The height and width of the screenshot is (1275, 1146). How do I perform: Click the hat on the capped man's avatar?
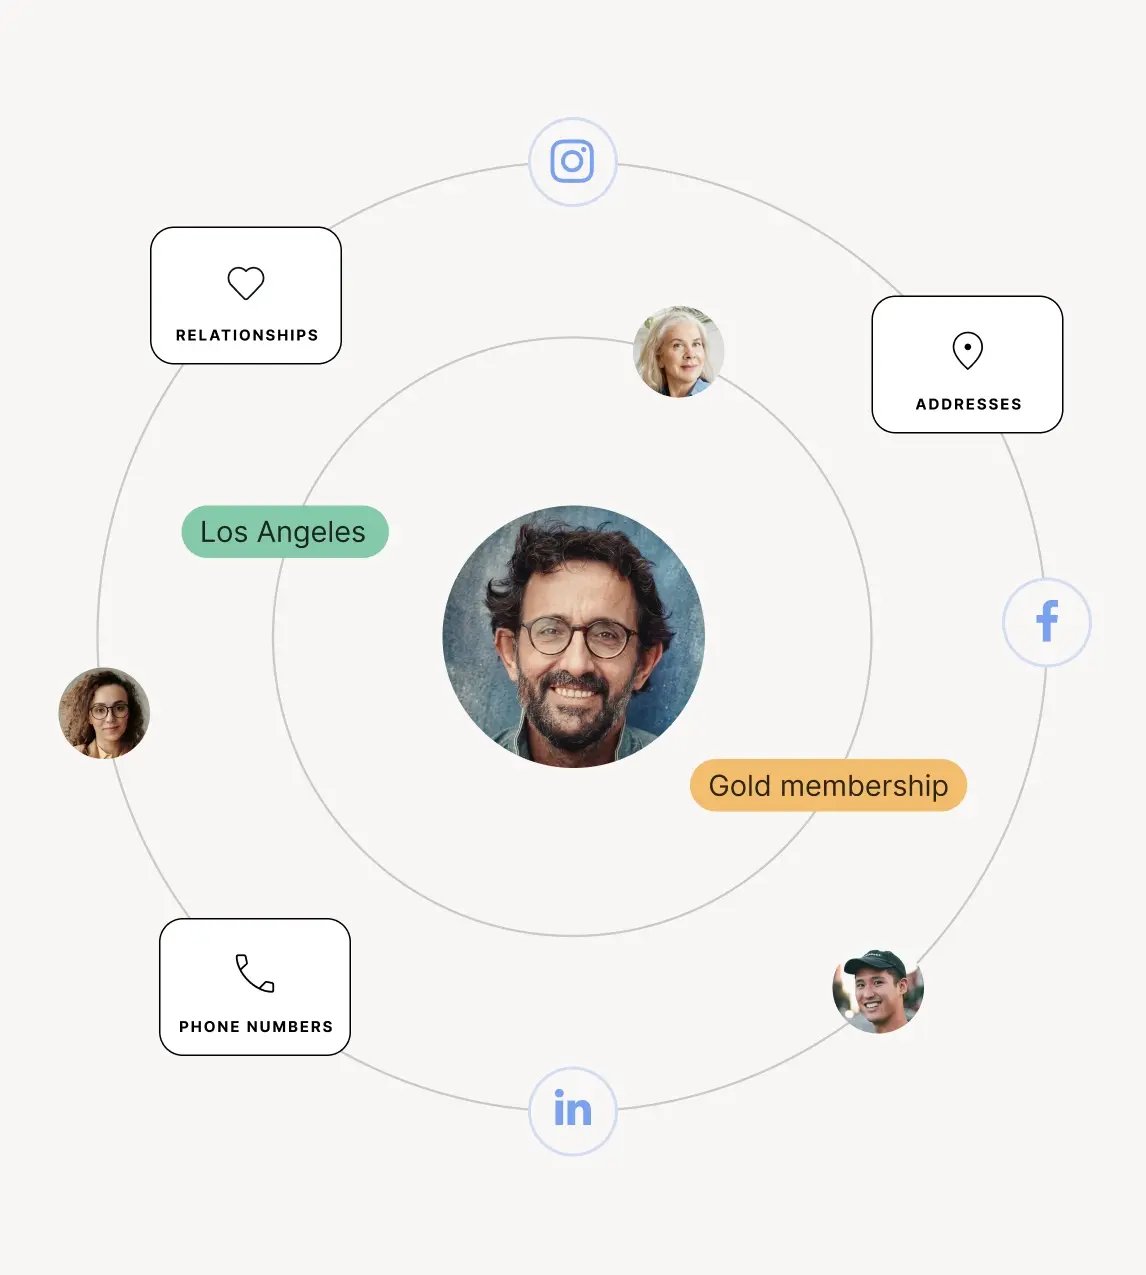(875, 962)
